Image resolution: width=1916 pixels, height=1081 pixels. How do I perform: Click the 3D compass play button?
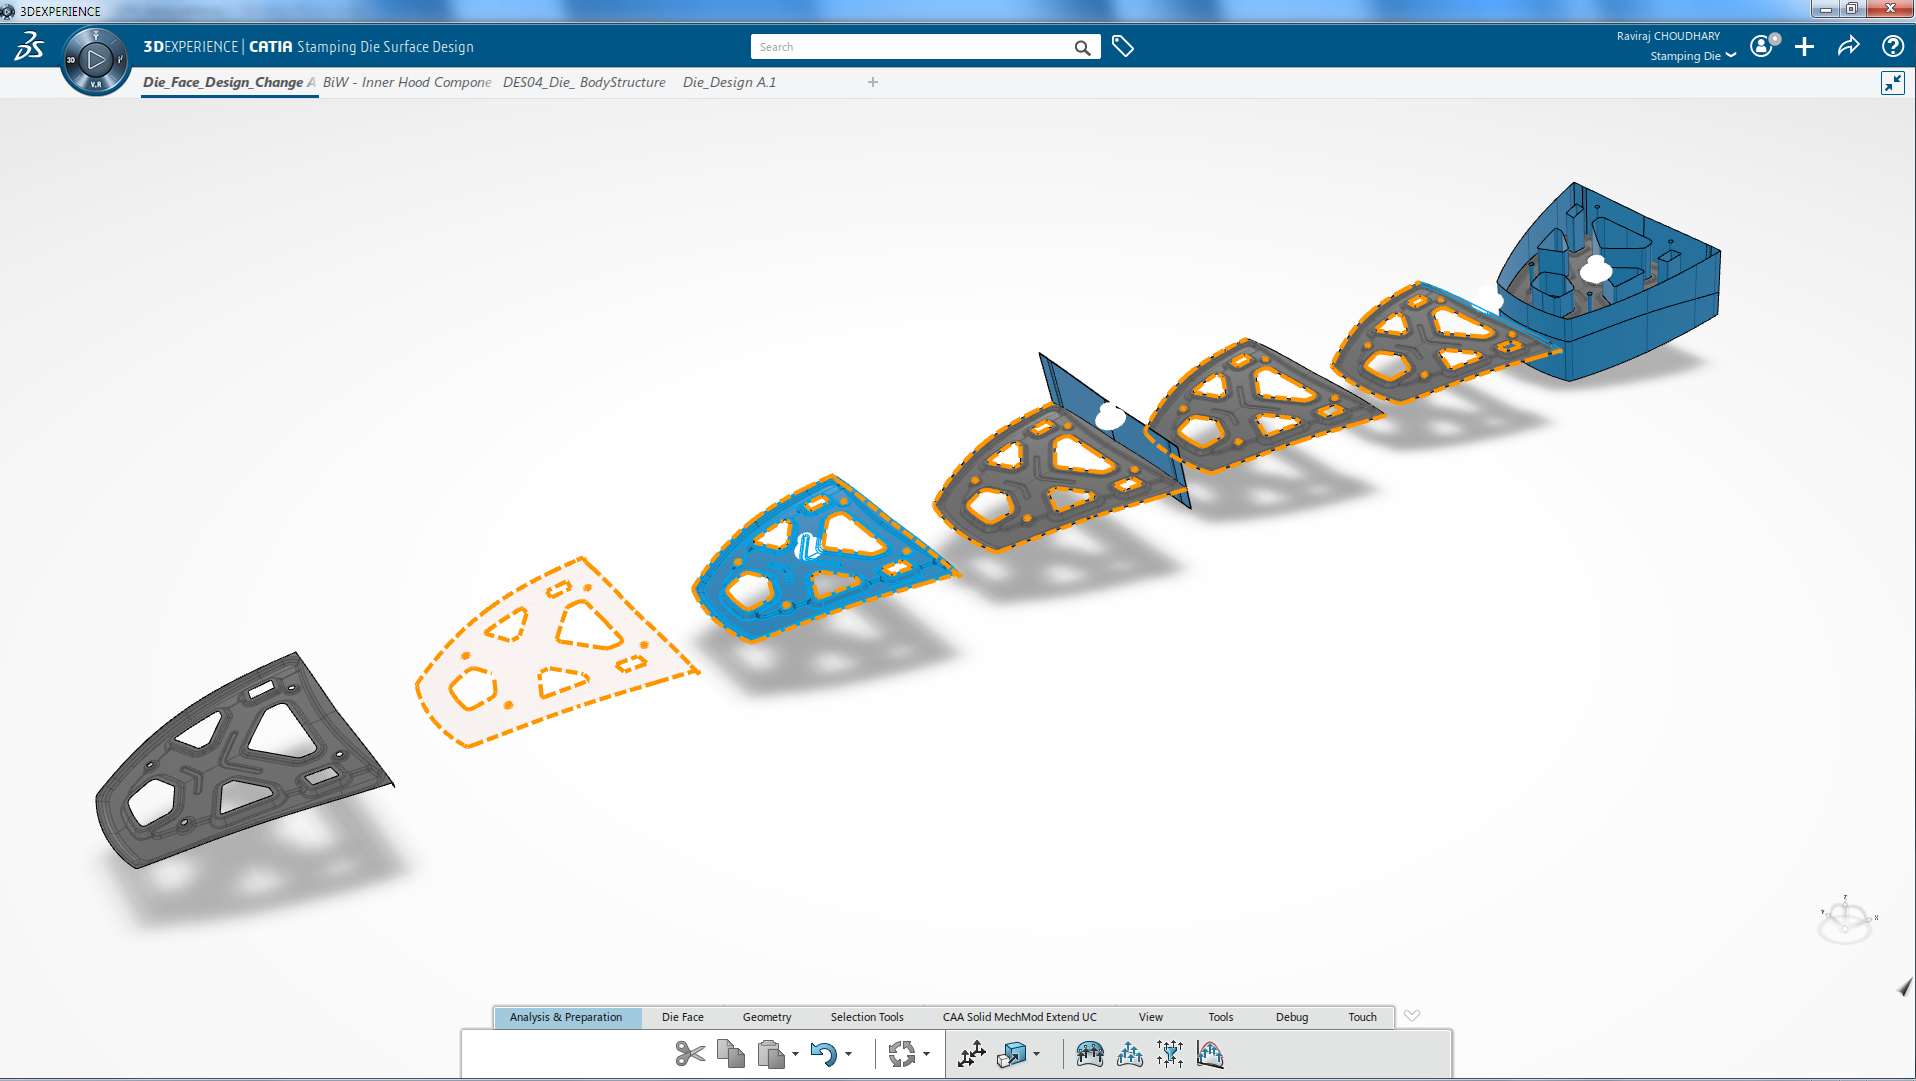coord(96,60)
